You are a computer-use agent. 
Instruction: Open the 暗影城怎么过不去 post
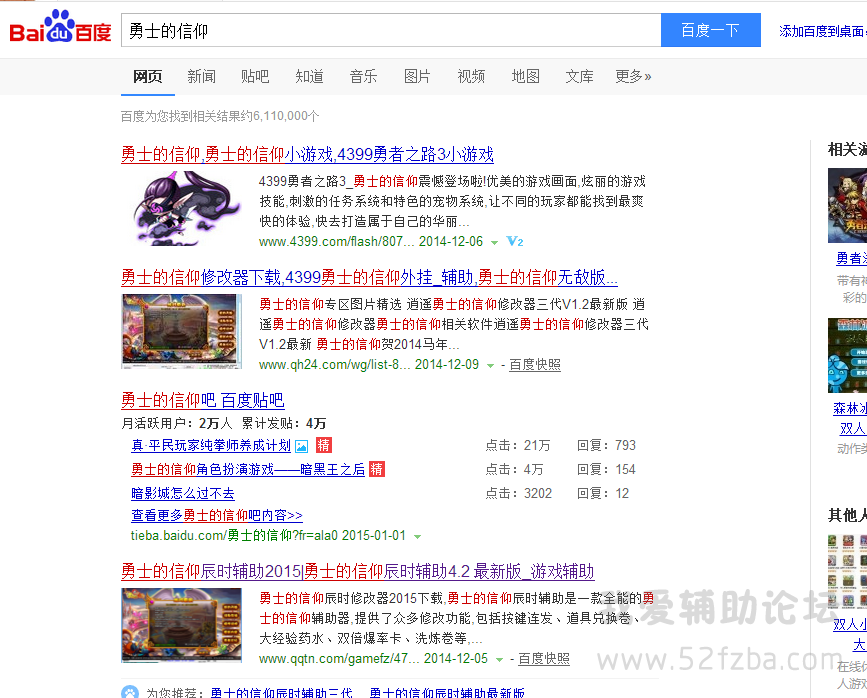coord(182,493)
